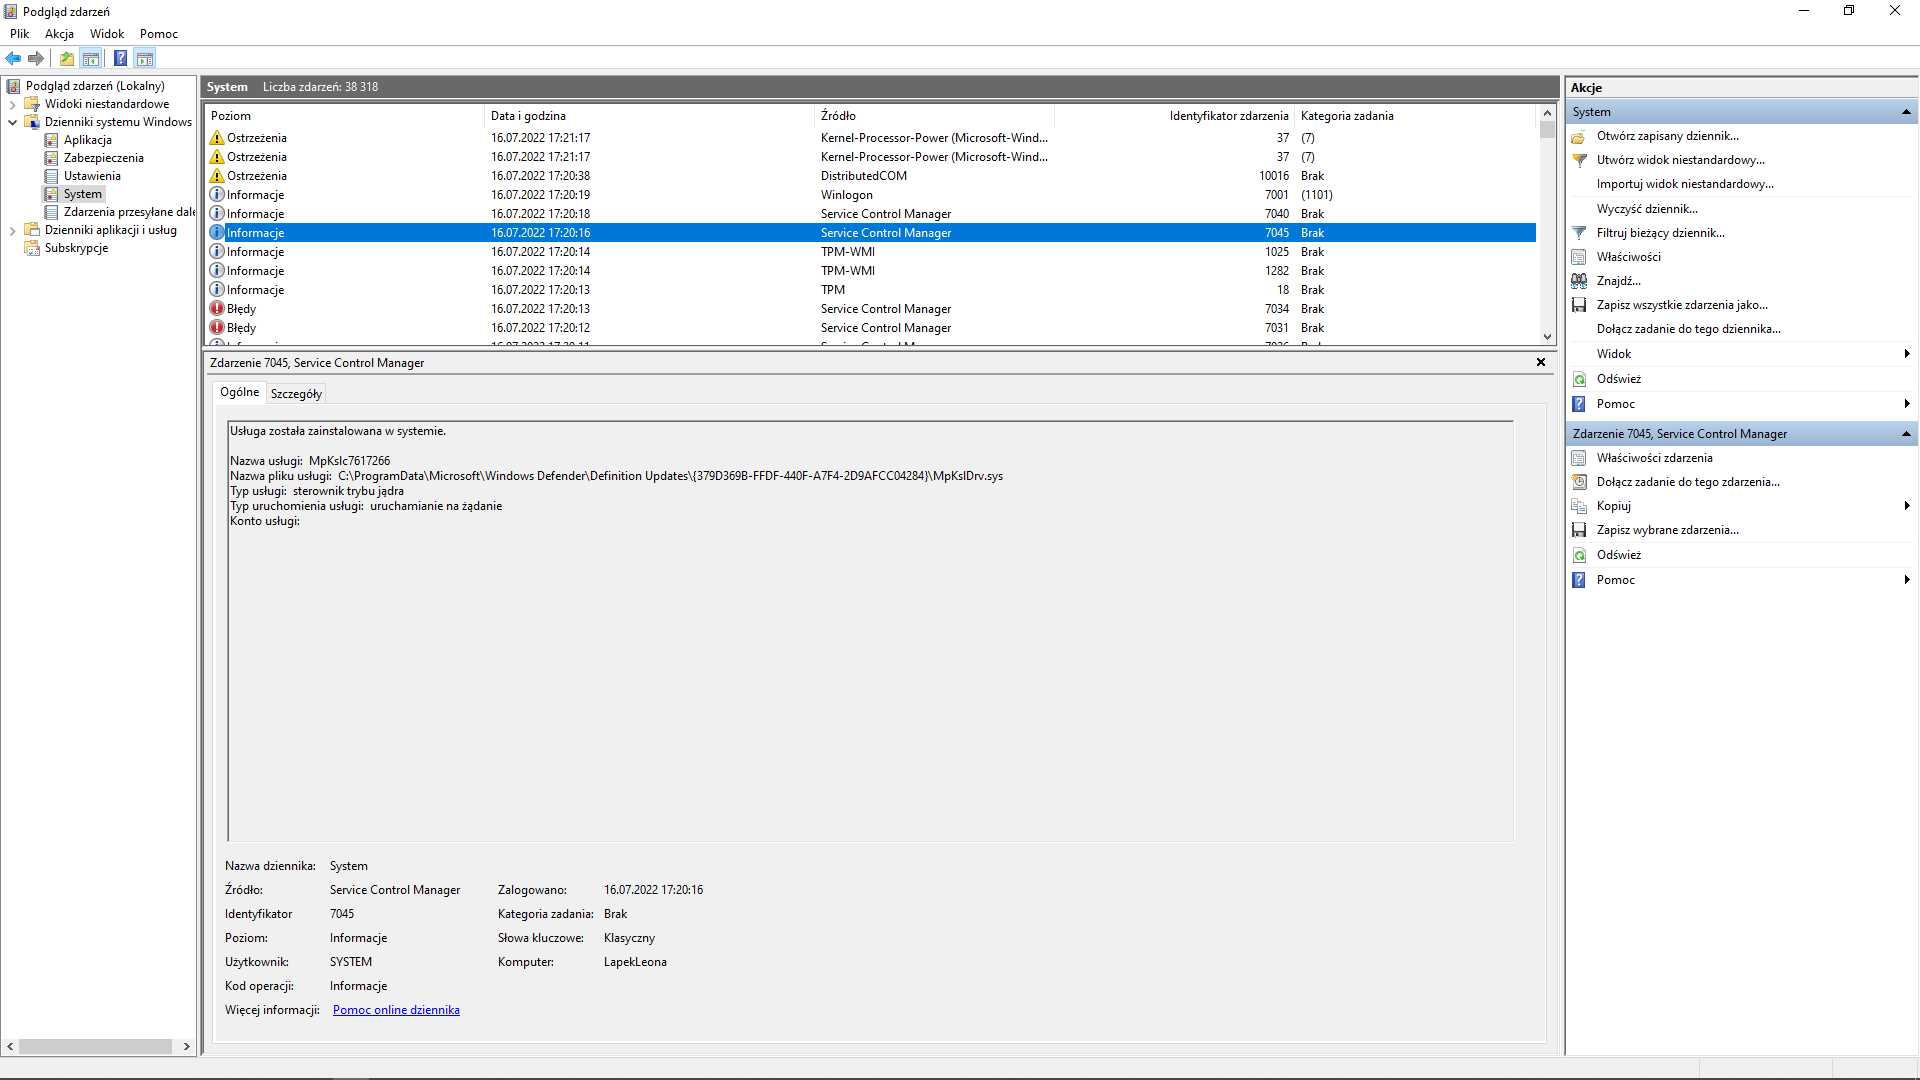This screenshot has width=1920, height=1080.
Task: Open the Akcja menu
Action: coord(60,34)
